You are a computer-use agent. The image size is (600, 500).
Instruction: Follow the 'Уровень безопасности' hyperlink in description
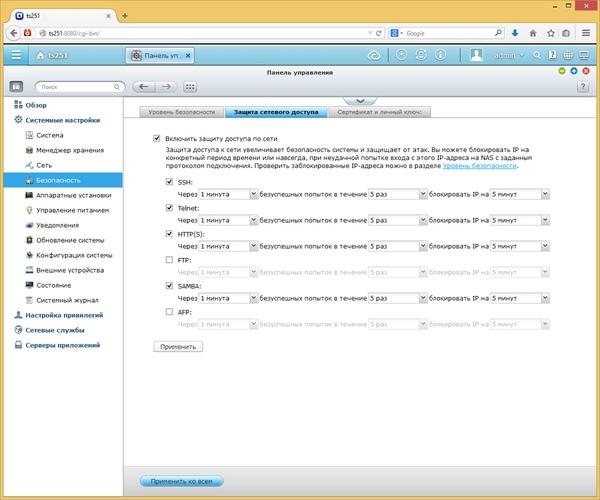click(x=479, y=166)
